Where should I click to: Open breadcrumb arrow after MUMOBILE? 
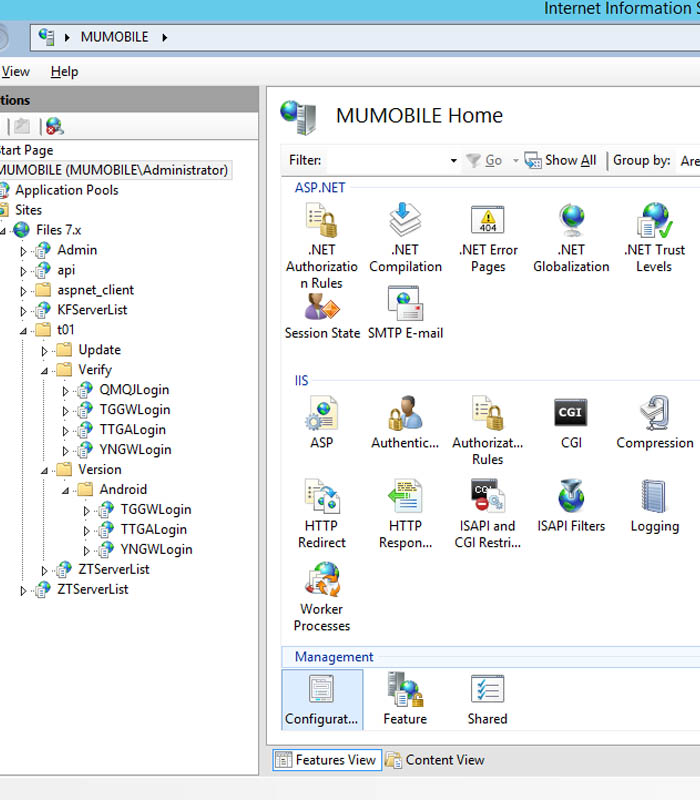click(164, 37)
